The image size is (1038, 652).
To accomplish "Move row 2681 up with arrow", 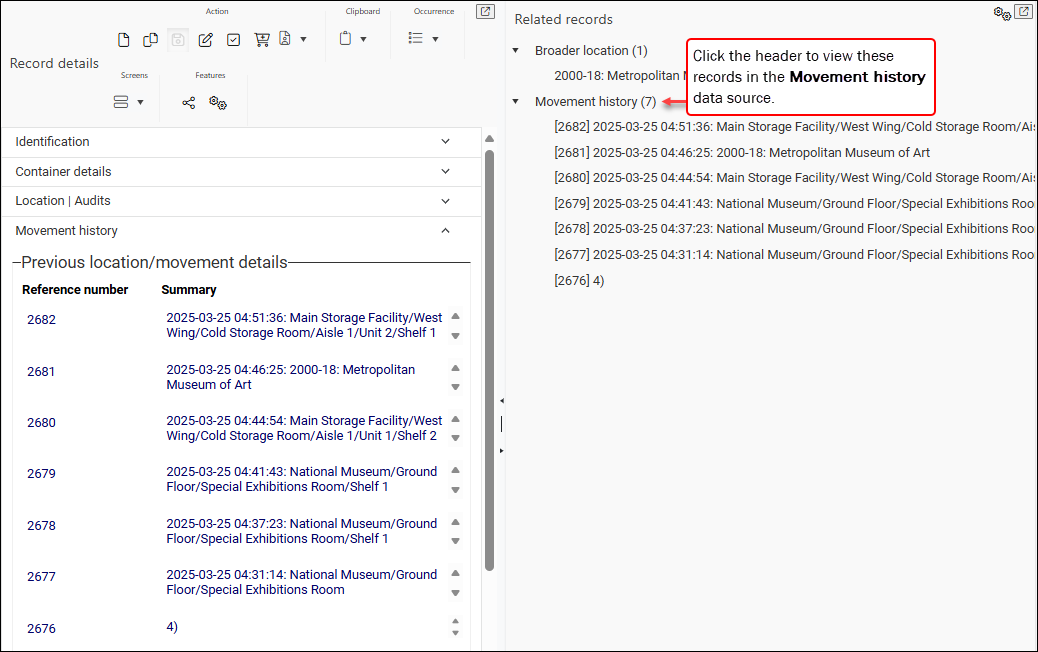I will (455, 368).
